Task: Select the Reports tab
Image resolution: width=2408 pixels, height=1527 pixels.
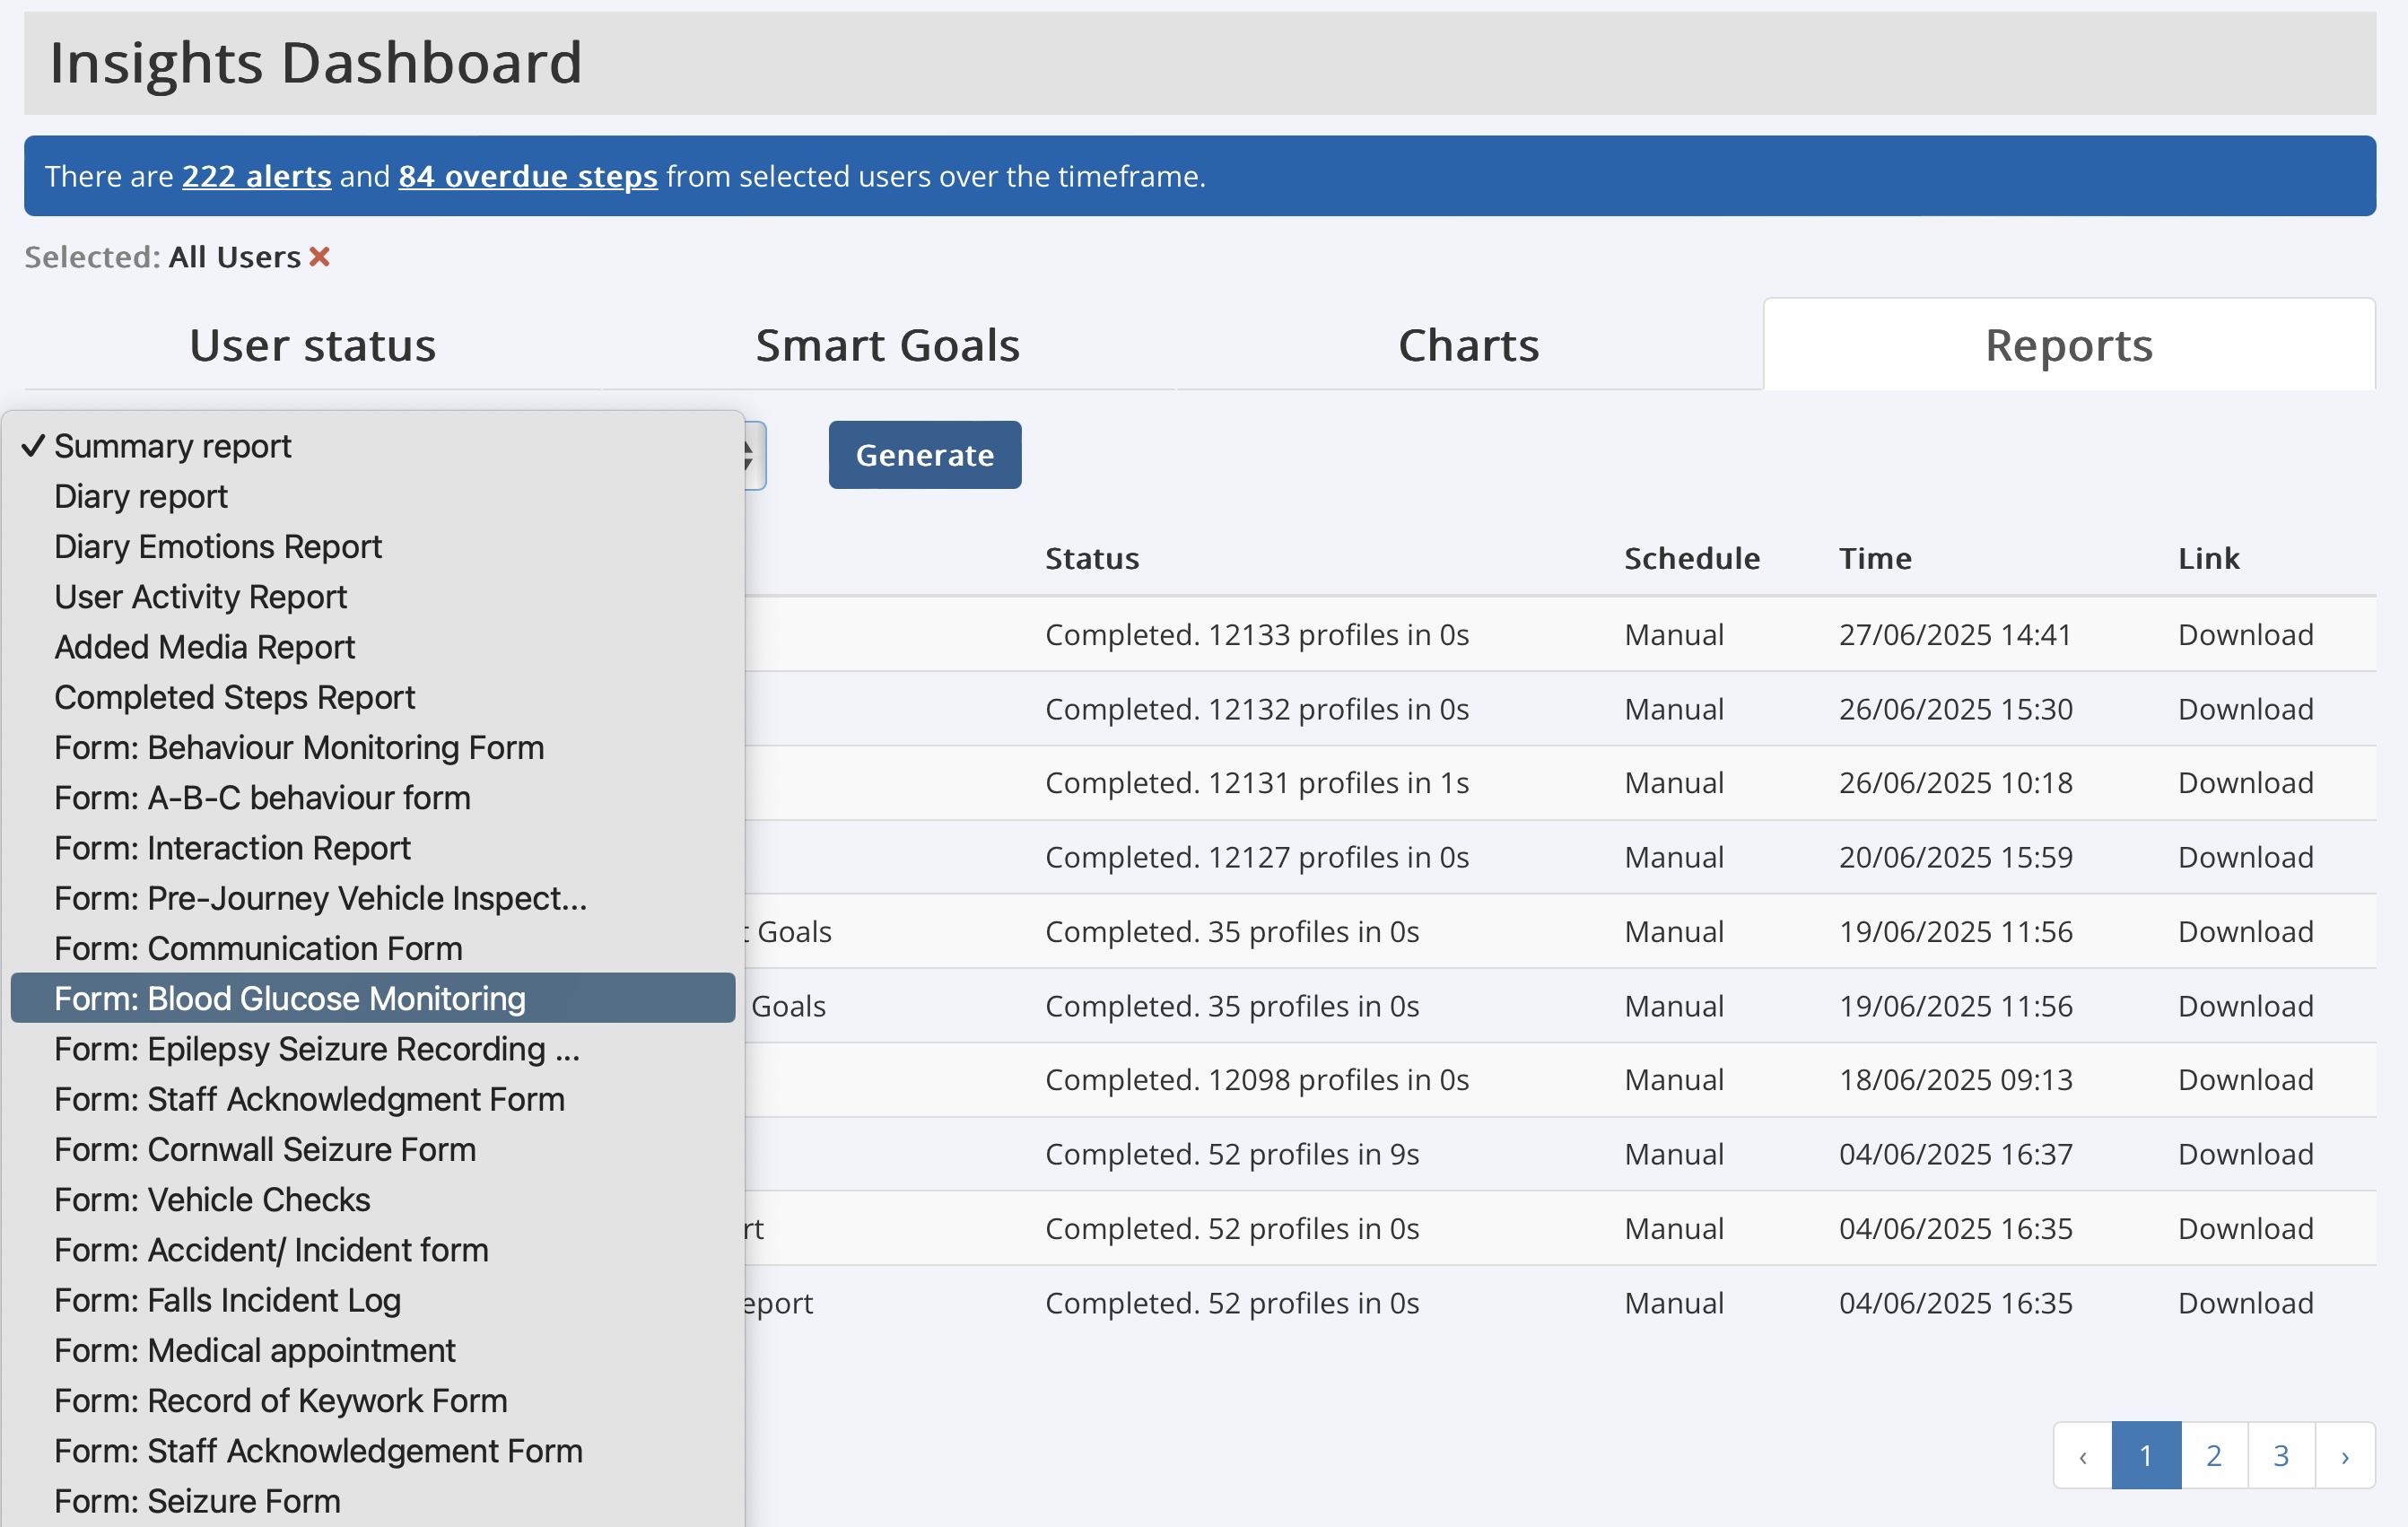Action: (2068, 345)
